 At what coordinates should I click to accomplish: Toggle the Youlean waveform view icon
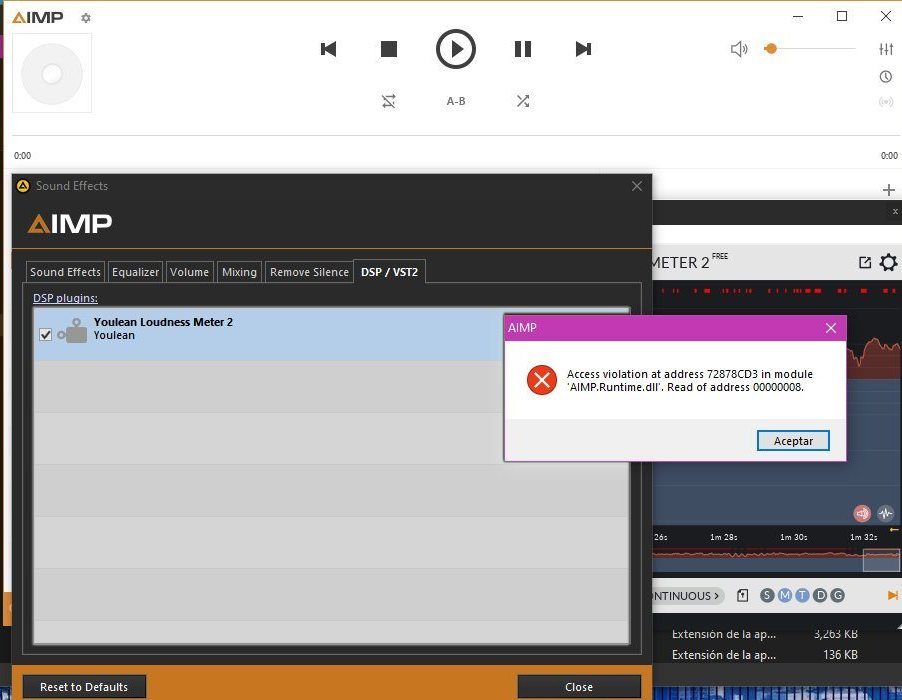[x=885, y=513]
